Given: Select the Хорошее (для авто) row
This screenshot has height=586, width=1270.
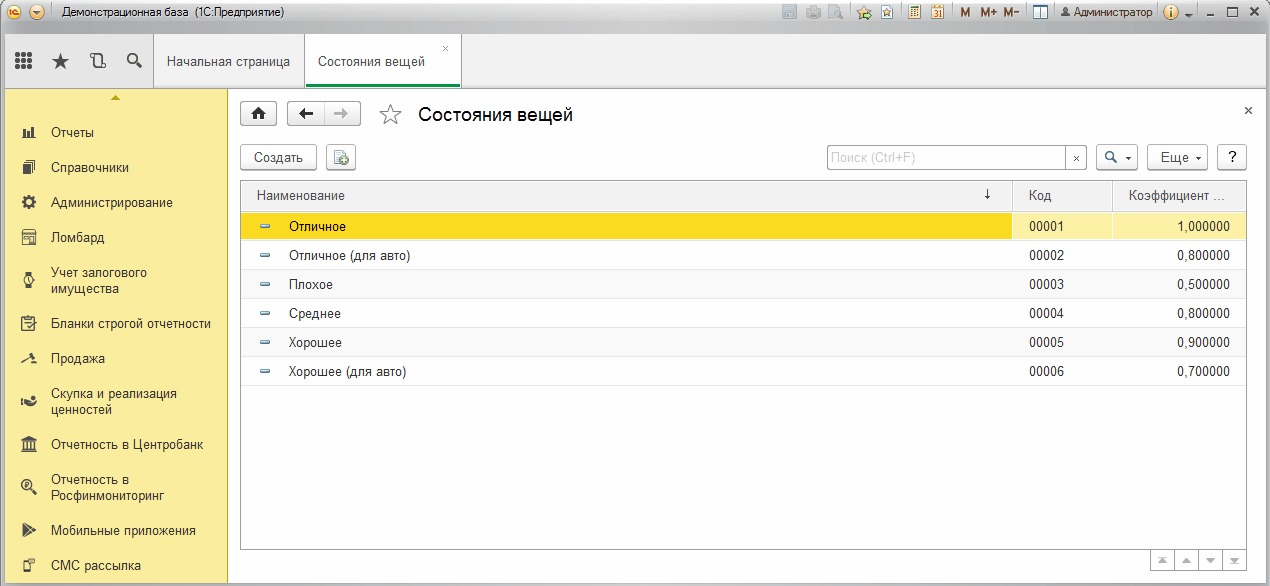Looking at the screenshot, I should point(743,371).
